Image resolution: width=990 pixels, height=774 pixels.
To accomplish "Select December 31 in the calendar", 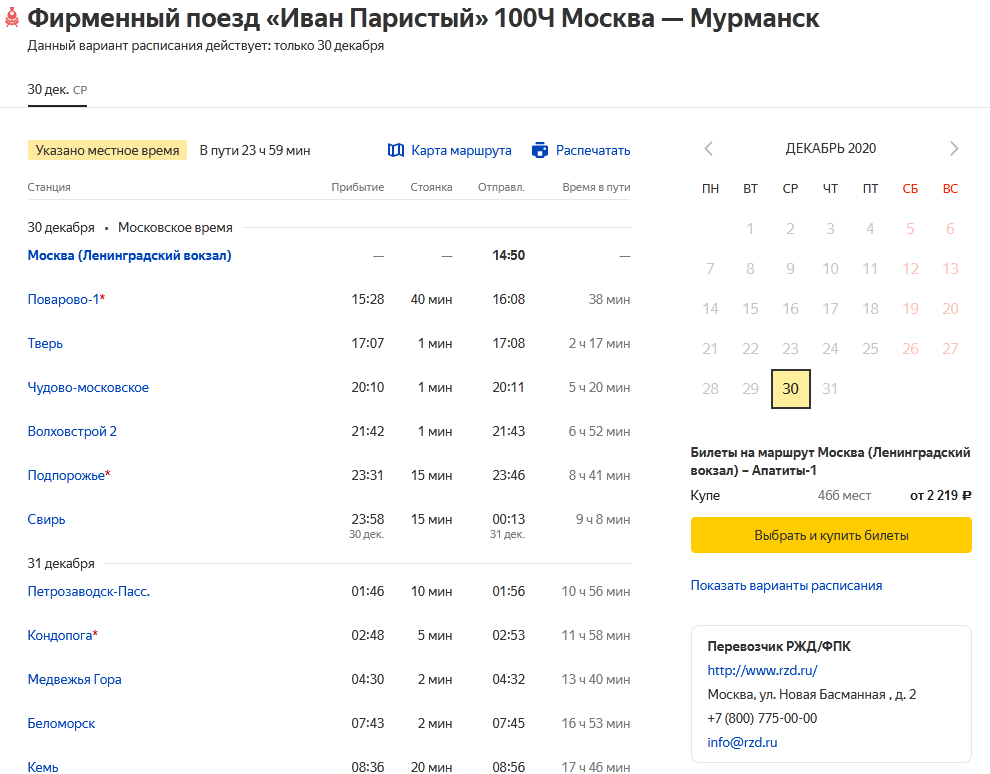I will (x=830, y=389).
